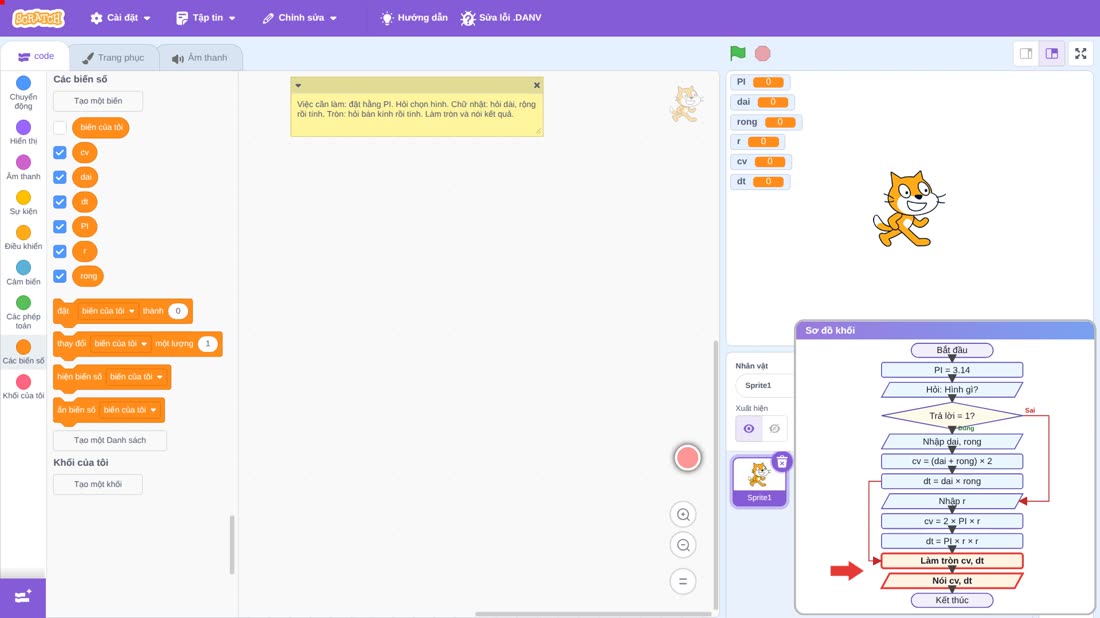
Task: Open the Hiển thị blocks category
Action: [23, 132]
